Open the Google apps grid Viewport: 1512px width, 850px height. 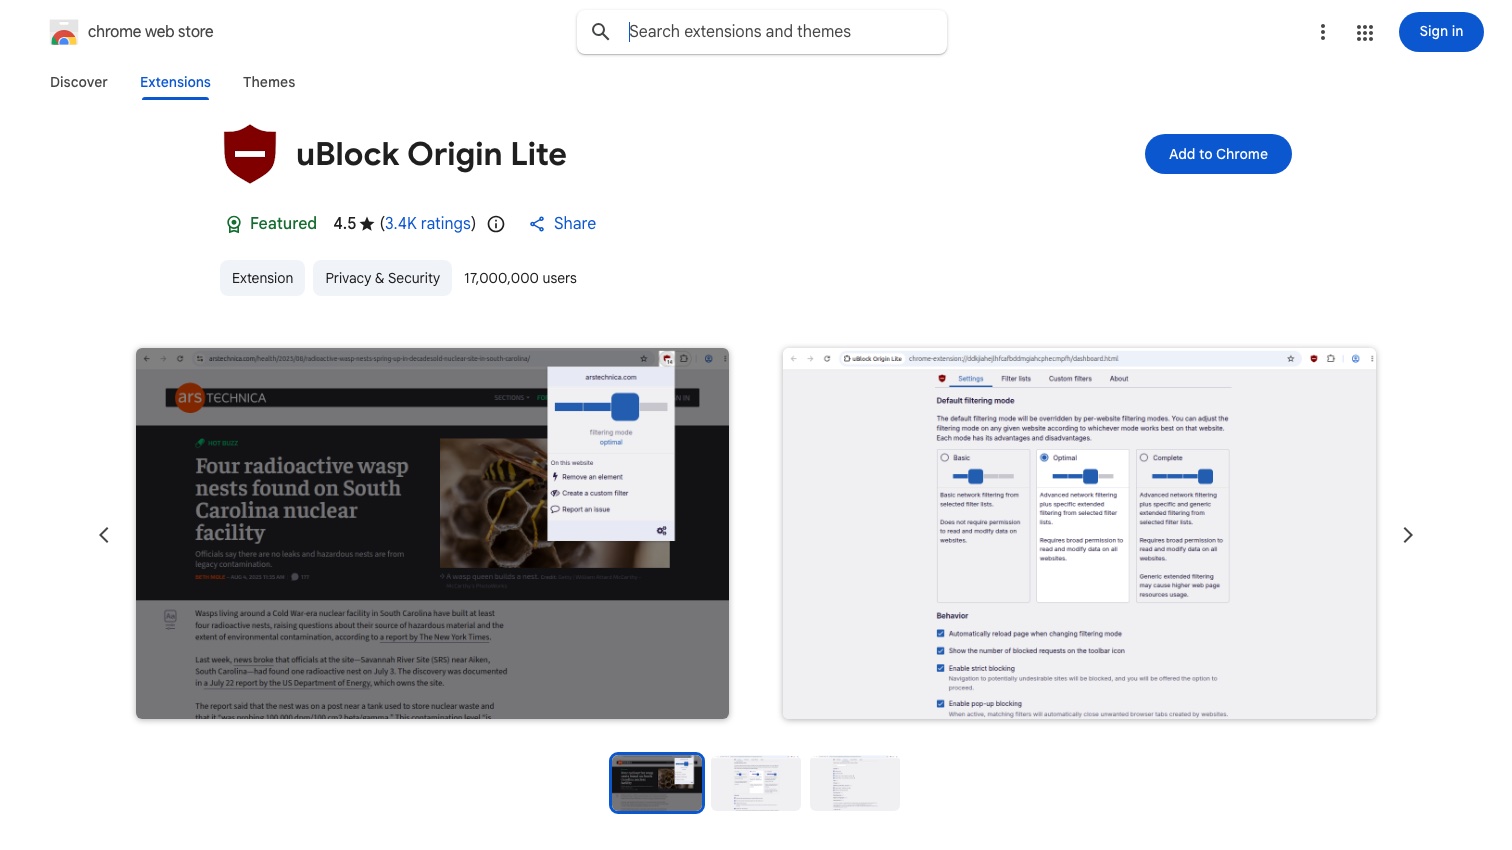(1365, 32)
